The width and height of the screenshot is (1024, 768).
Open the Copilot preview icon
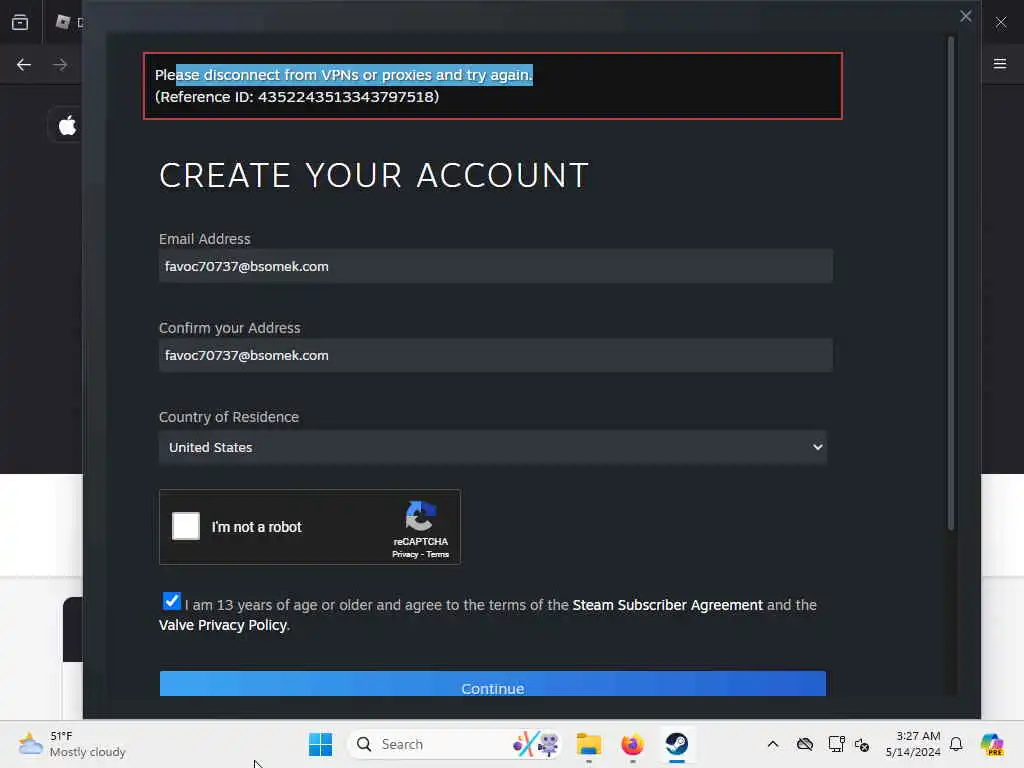coord(992,744)
